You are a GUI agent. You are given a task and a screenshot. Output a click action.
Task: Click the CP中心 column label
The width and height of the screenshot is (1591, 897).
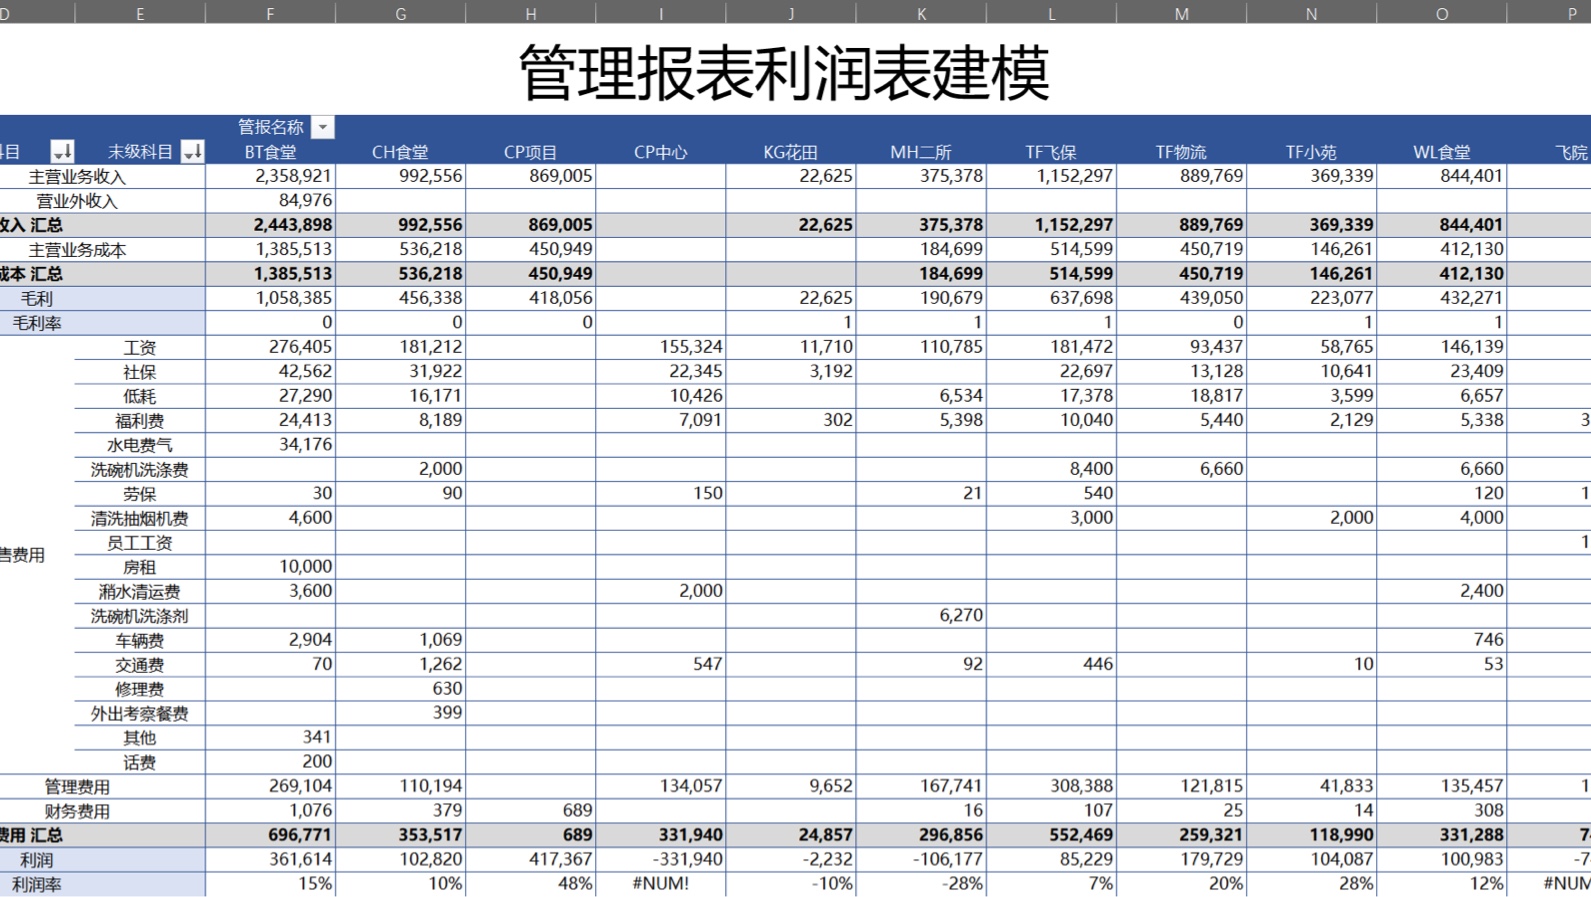point(660,152)
